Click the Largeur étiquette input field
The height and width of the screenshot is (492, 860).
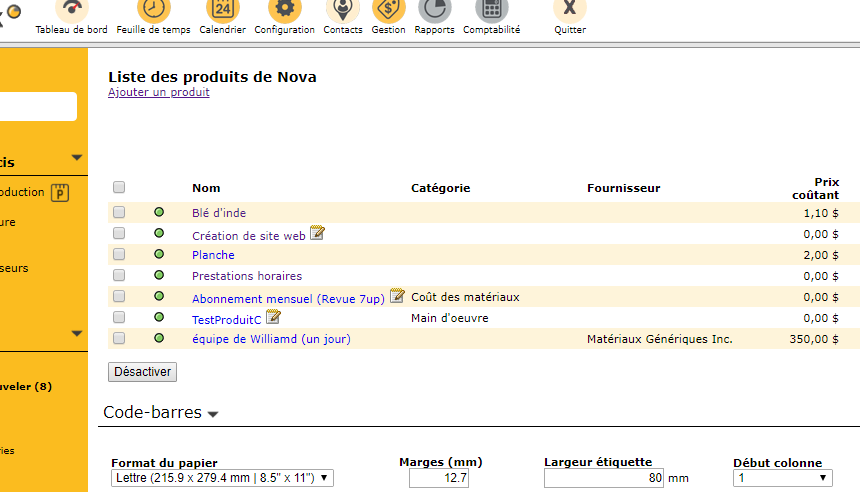click(x=604, y=479)
